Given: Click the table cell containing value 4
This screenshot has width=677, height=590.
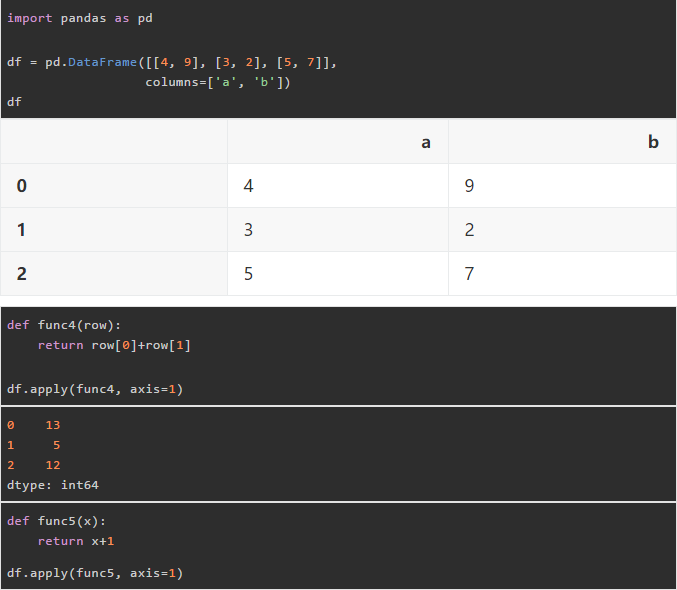Looking at the screenshot, I should coord(249,186).
